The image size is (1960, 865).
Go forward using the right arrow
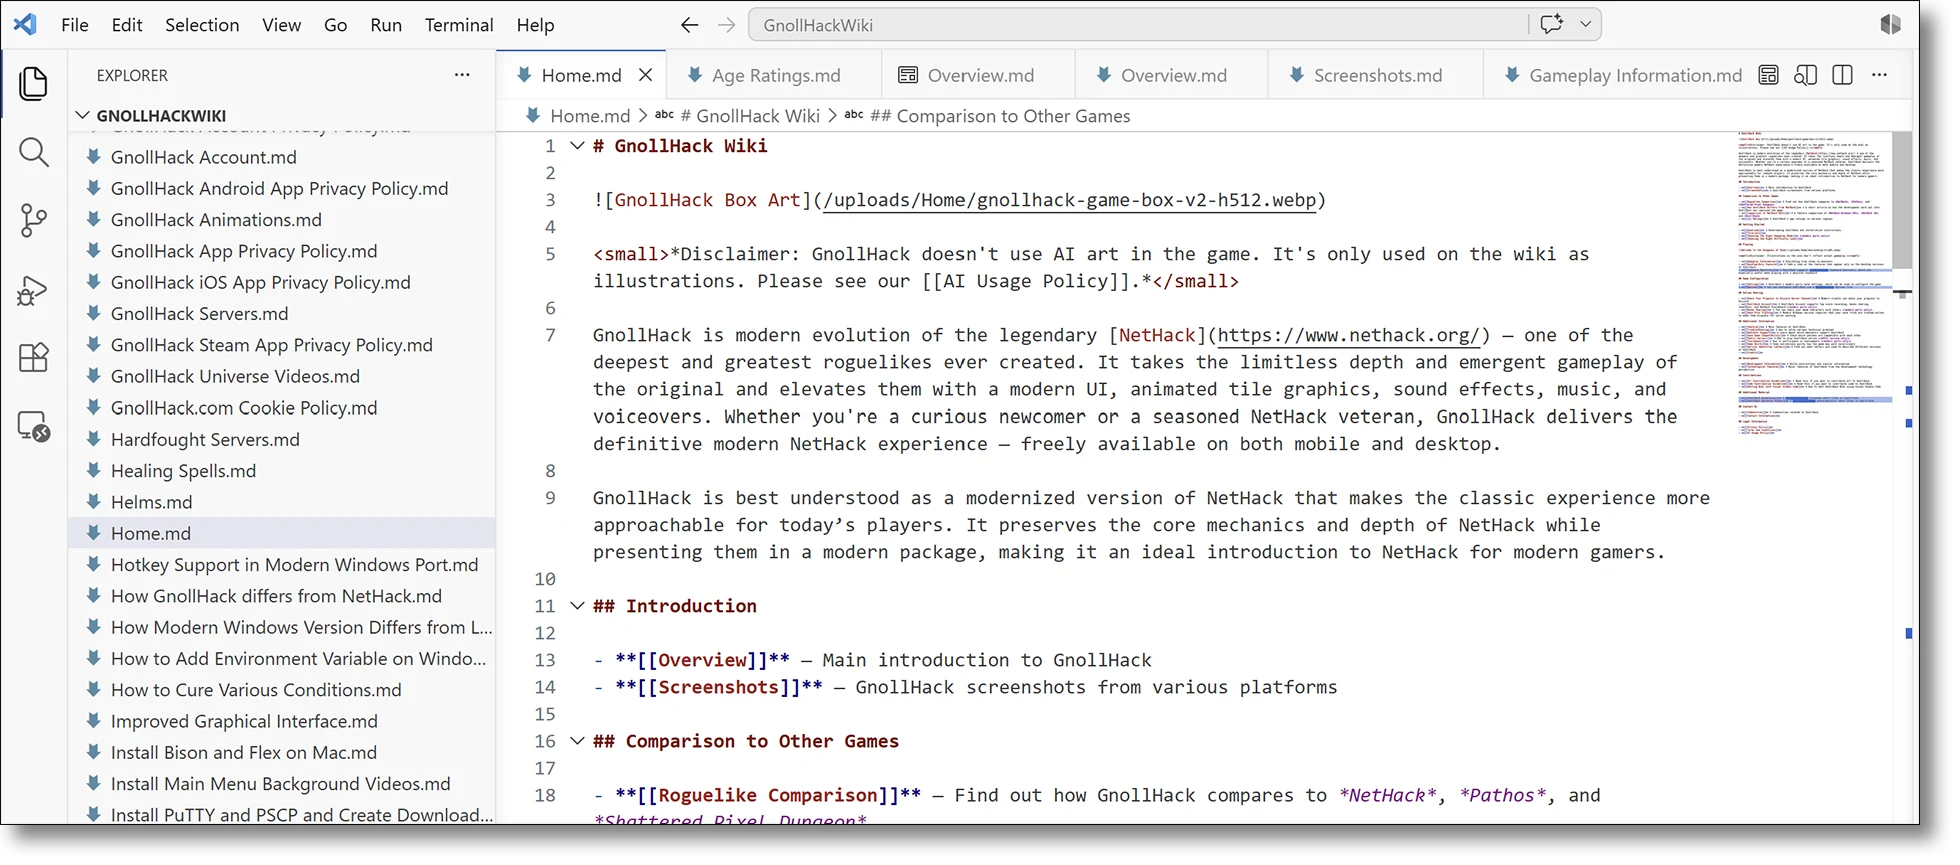(x=727, y=25)
